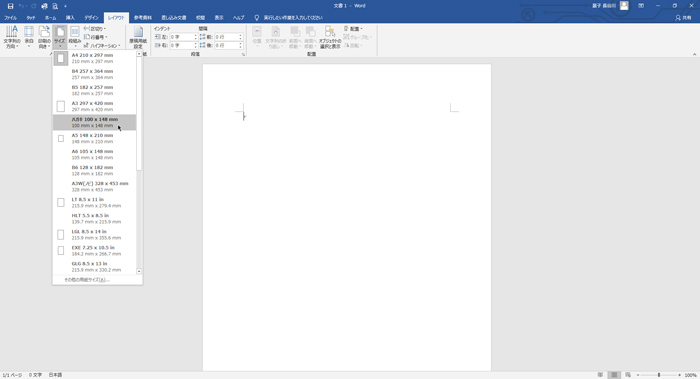Open the 行番号 line numbers dropdown
The width and height of the screenshot is (700, 379).
[96, 37]
